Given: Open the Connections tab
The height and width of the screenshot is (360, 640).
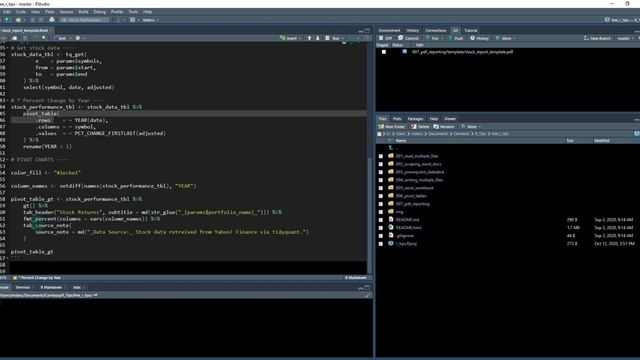Looking at the screenshot, I should [x=436, y=30].
